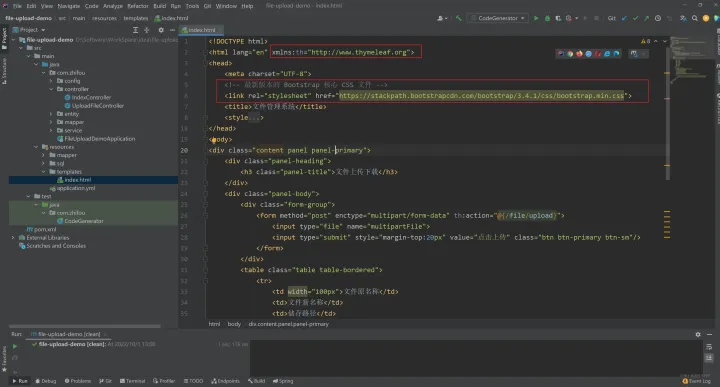Collapse the templates folder
720x387 pixels.
click(44, 172)
